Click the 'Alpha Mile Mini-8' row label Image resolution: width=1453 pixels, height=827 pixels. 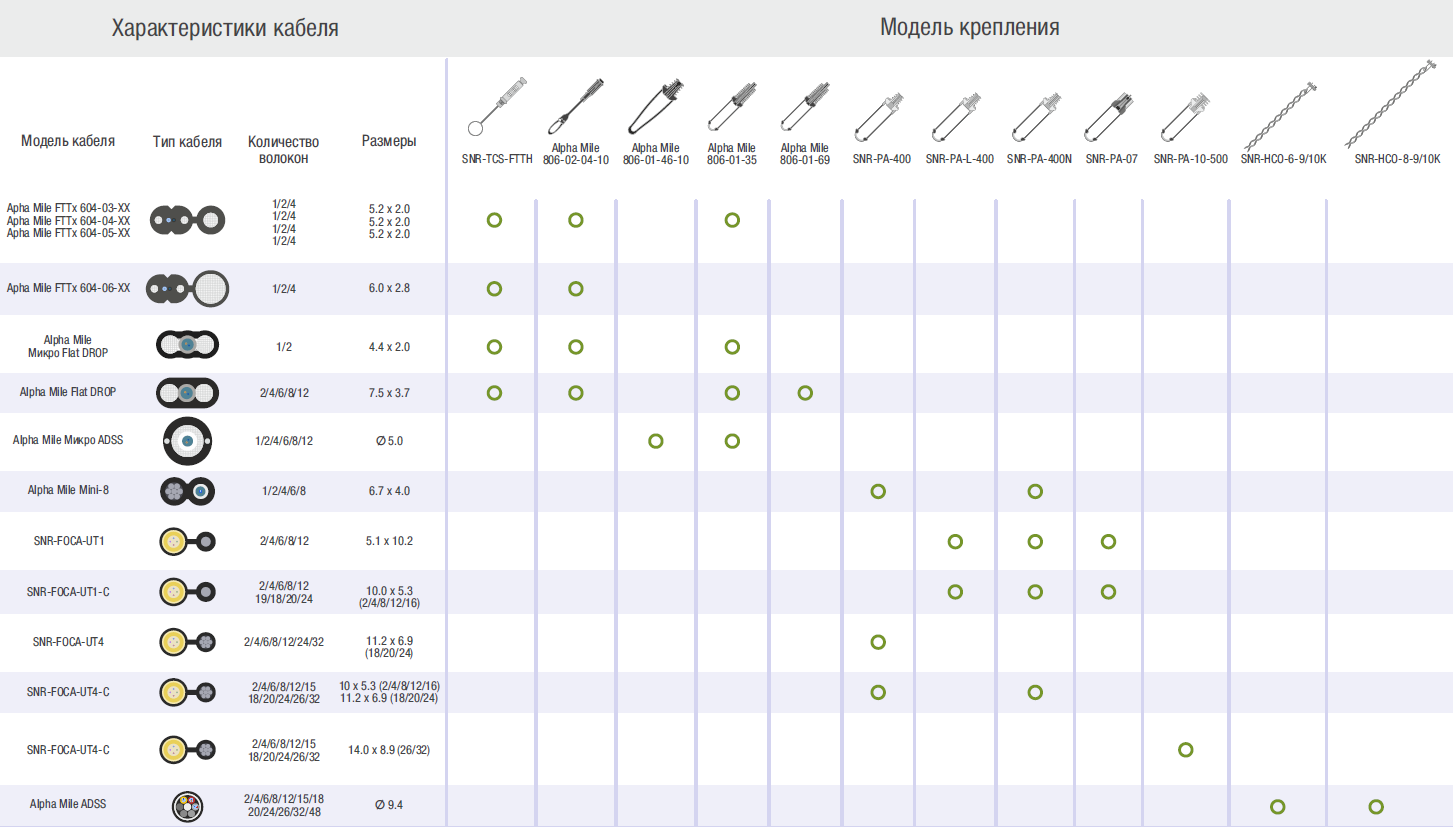tap(68, 490)
